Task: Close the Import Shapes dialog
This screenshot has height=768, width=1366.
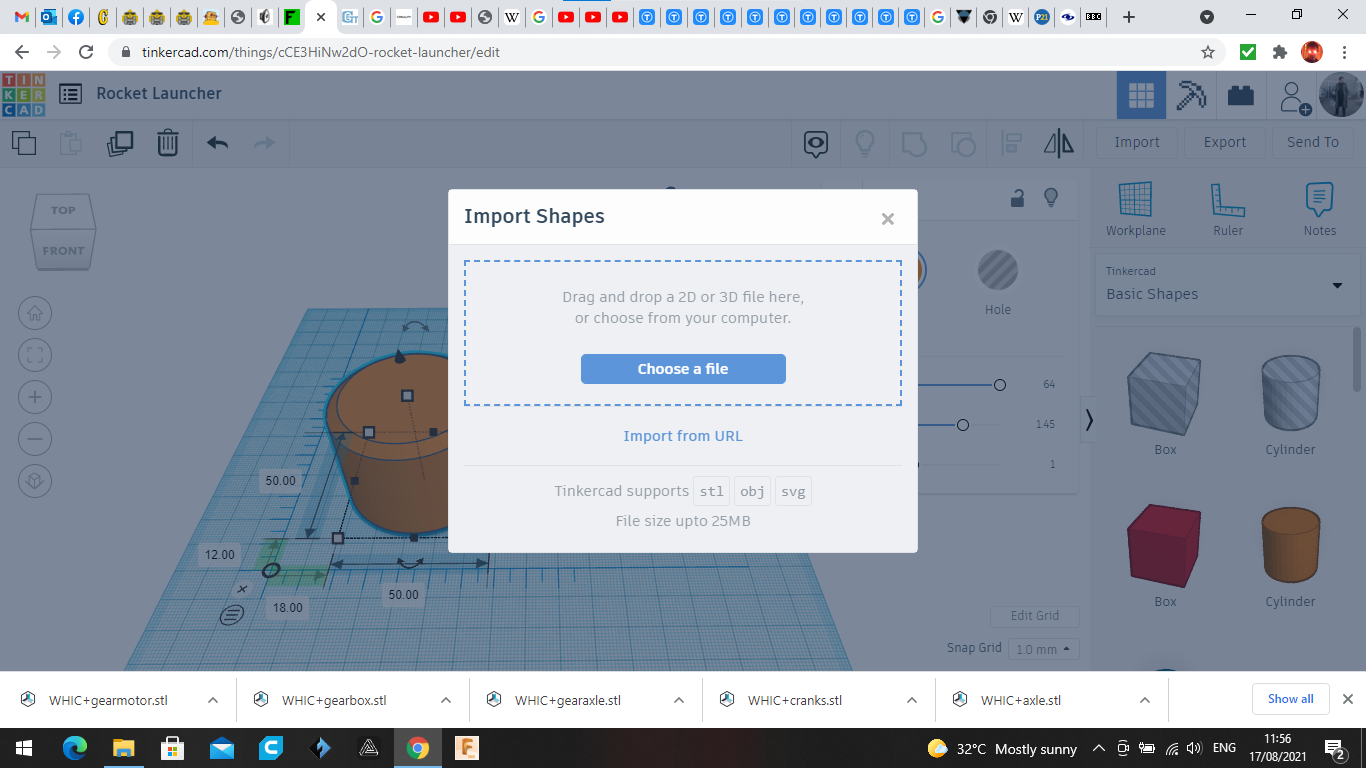Action: click(x=887, y=219)
